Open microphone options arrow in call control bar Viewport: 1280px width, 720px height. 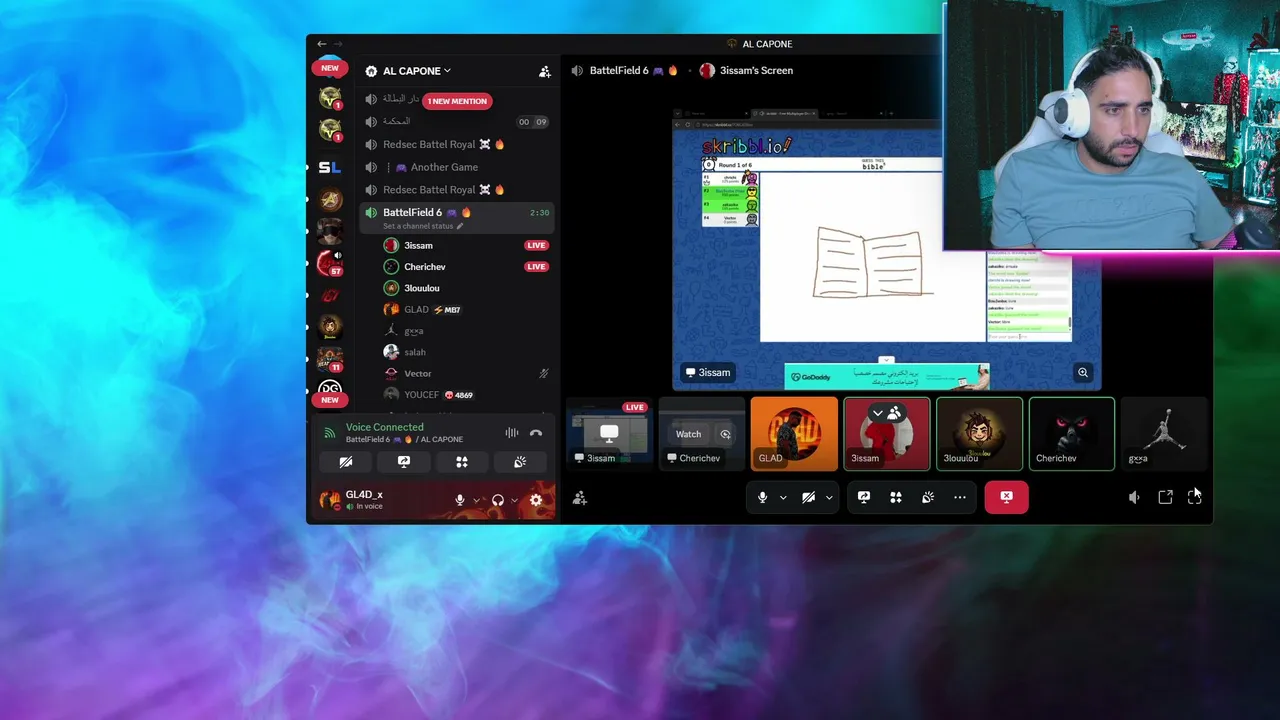[x=783, y=497]
